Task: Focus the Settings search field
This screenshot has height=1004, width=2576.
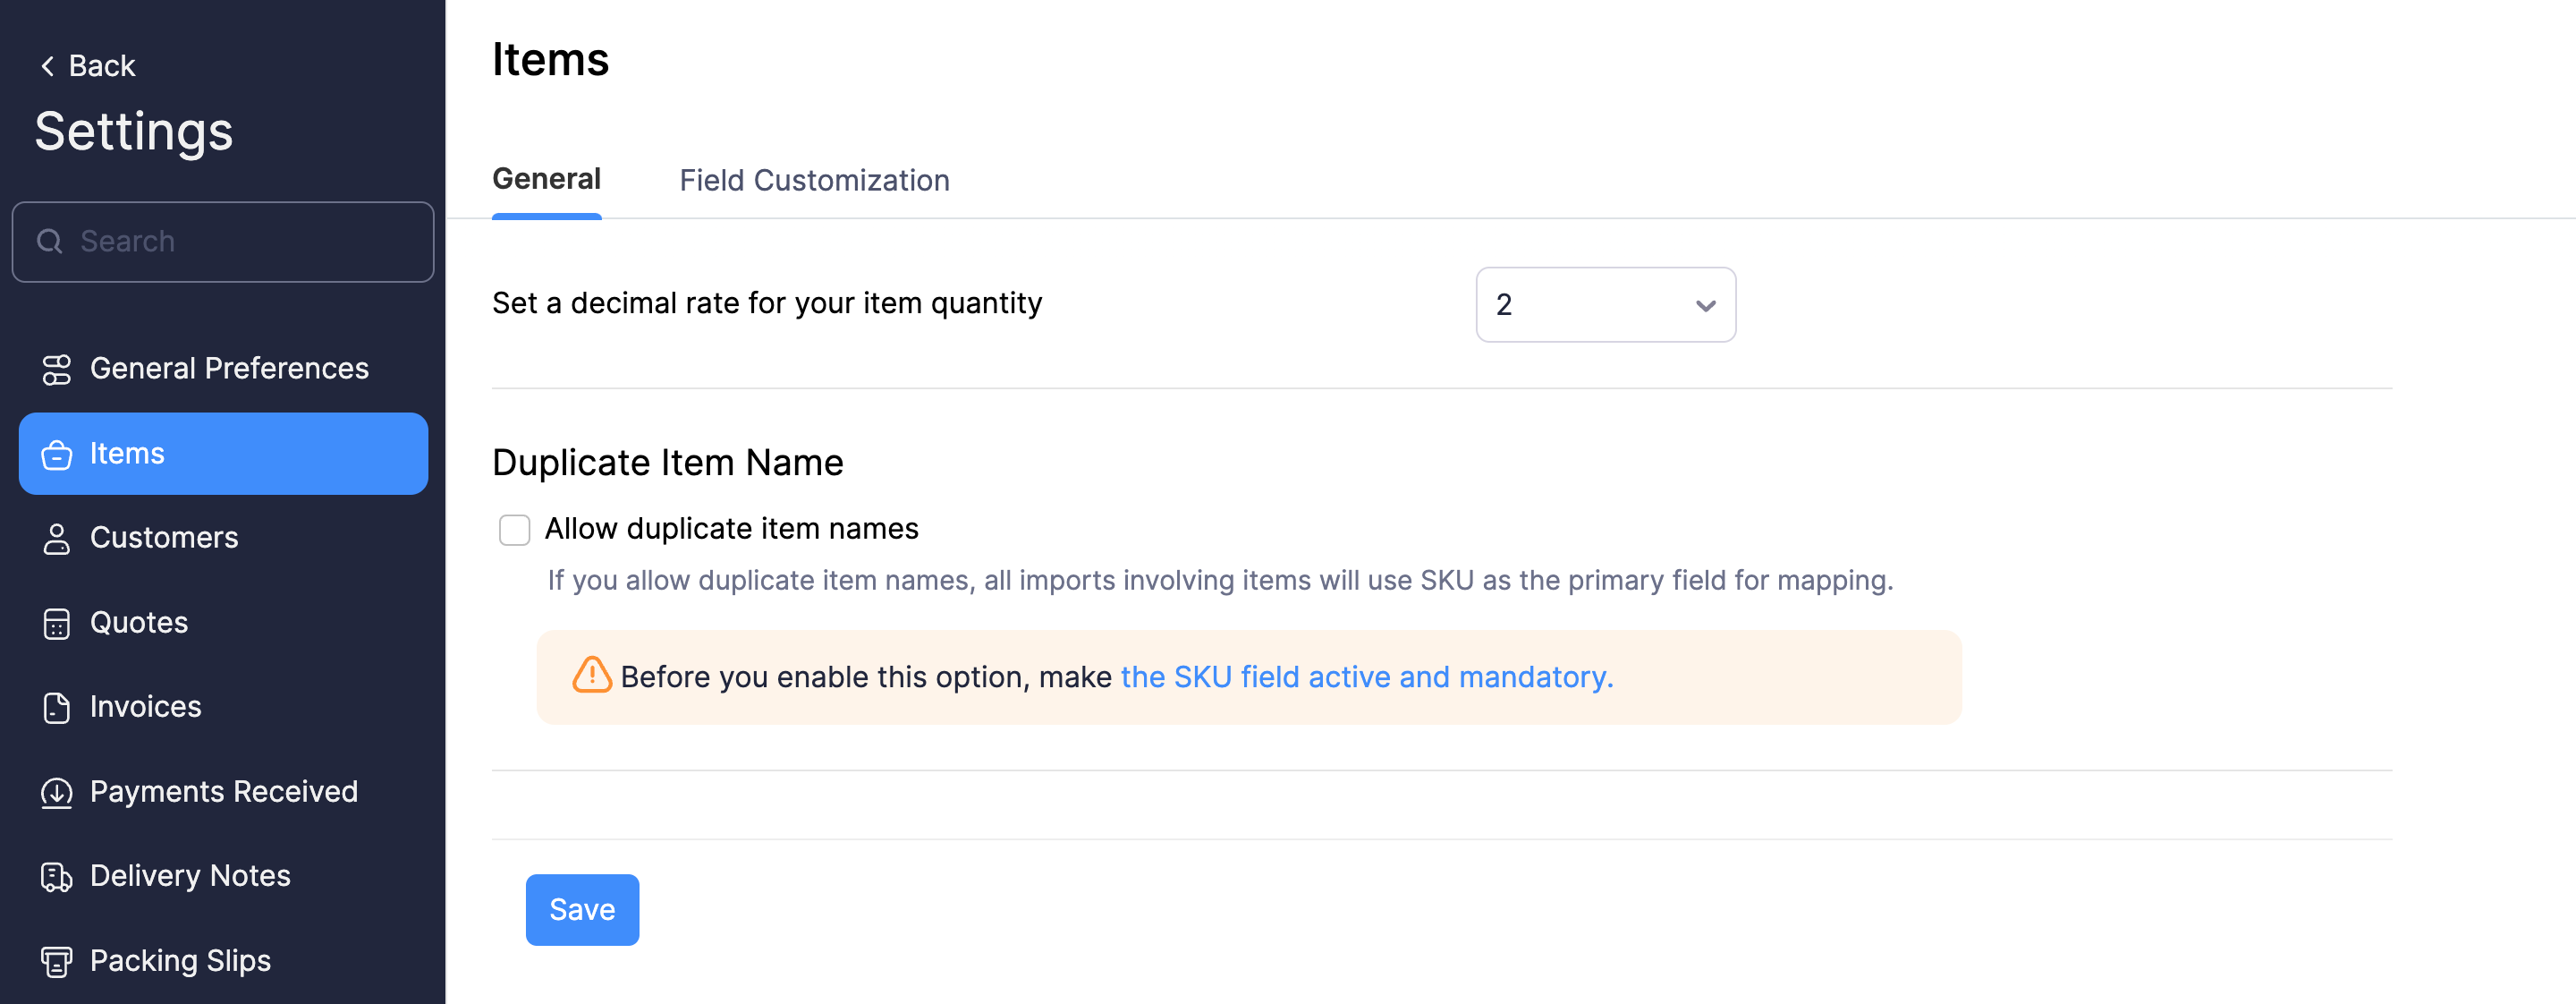Action: pos(240,242)
